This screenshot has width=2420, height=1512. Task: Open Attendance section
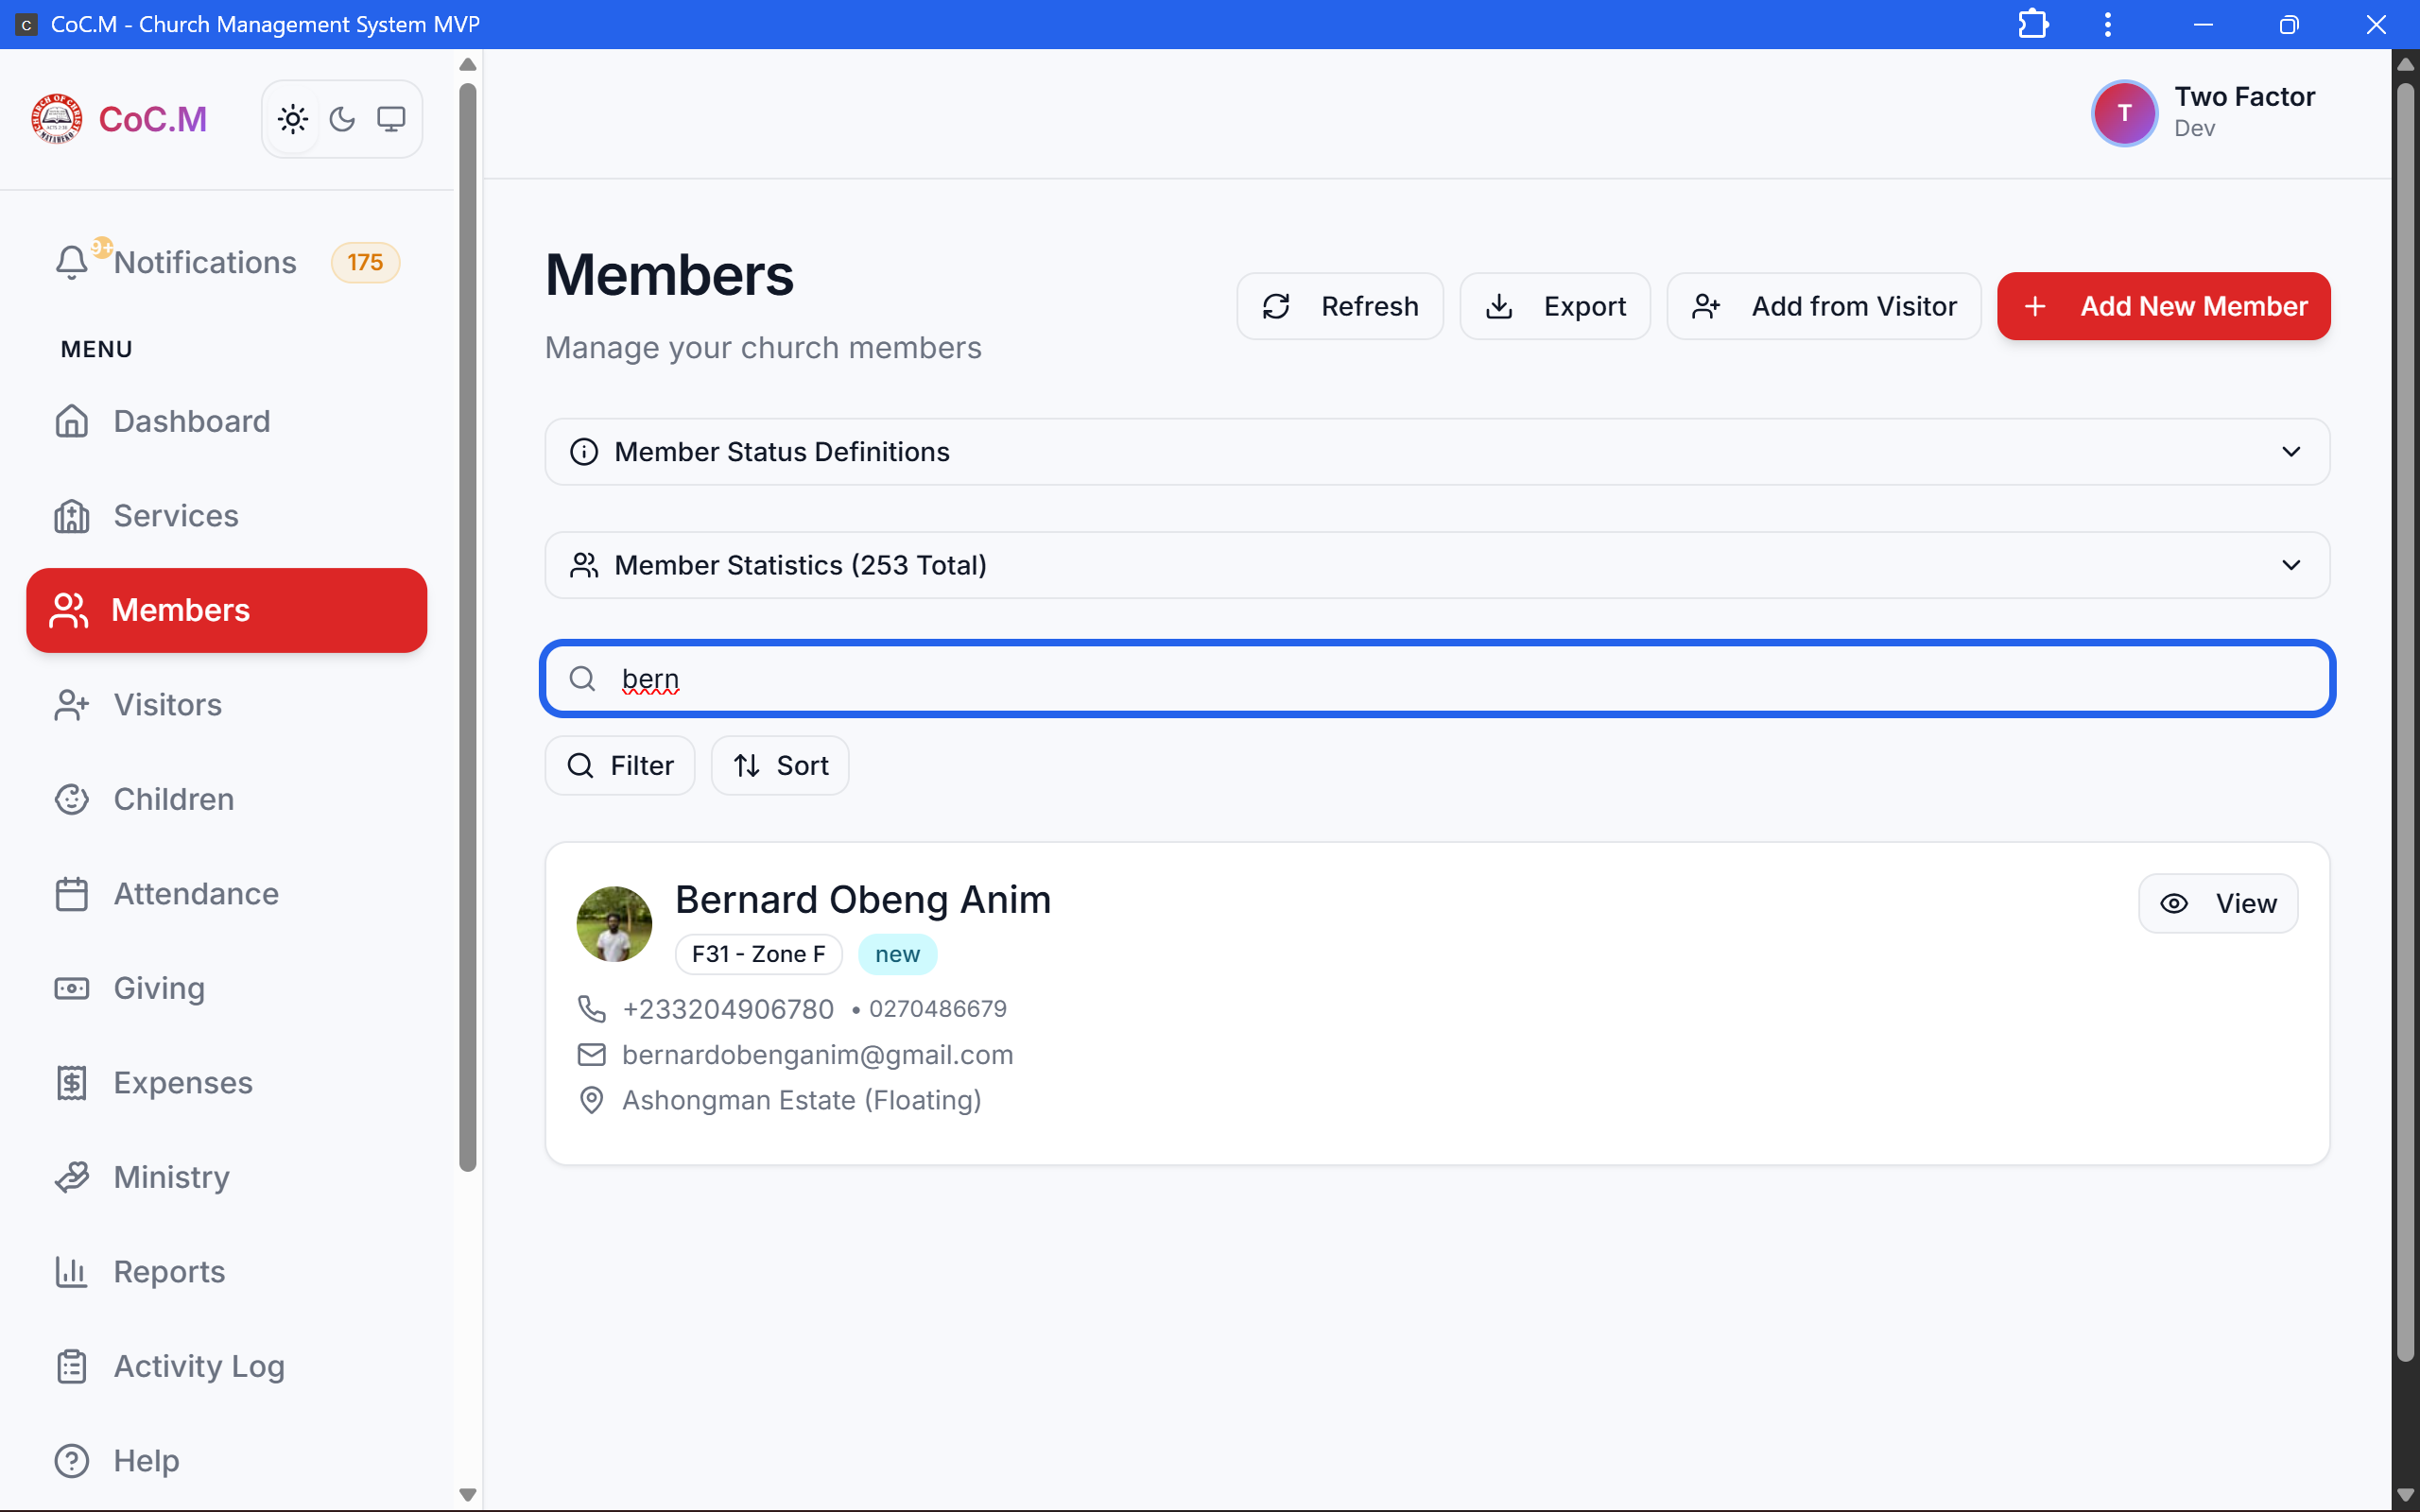[227, 893]
